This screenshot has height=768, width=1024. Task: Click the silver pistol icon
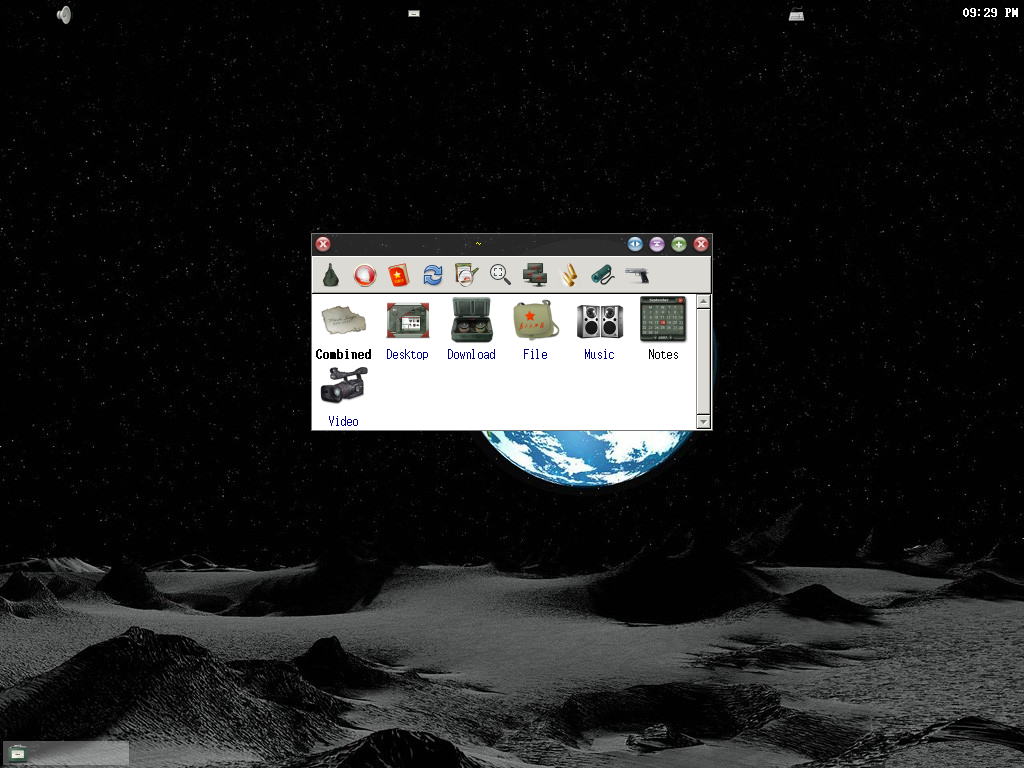point(637,275)
